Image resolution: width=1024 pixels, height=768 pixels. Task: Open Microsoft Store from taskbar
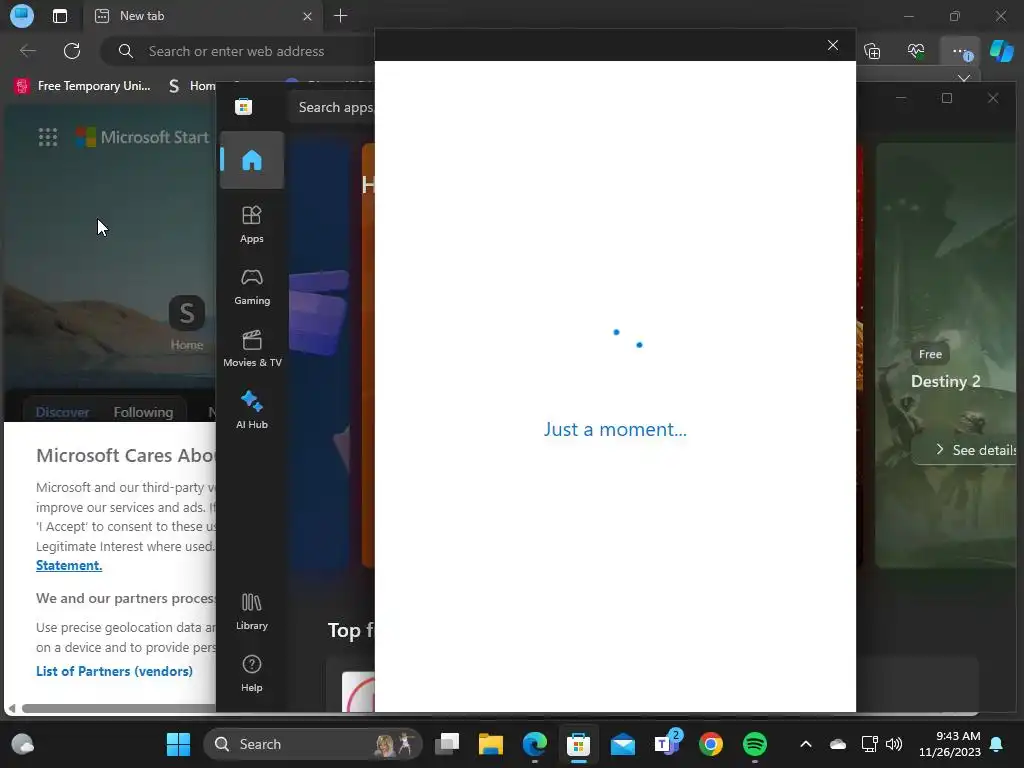579,744
